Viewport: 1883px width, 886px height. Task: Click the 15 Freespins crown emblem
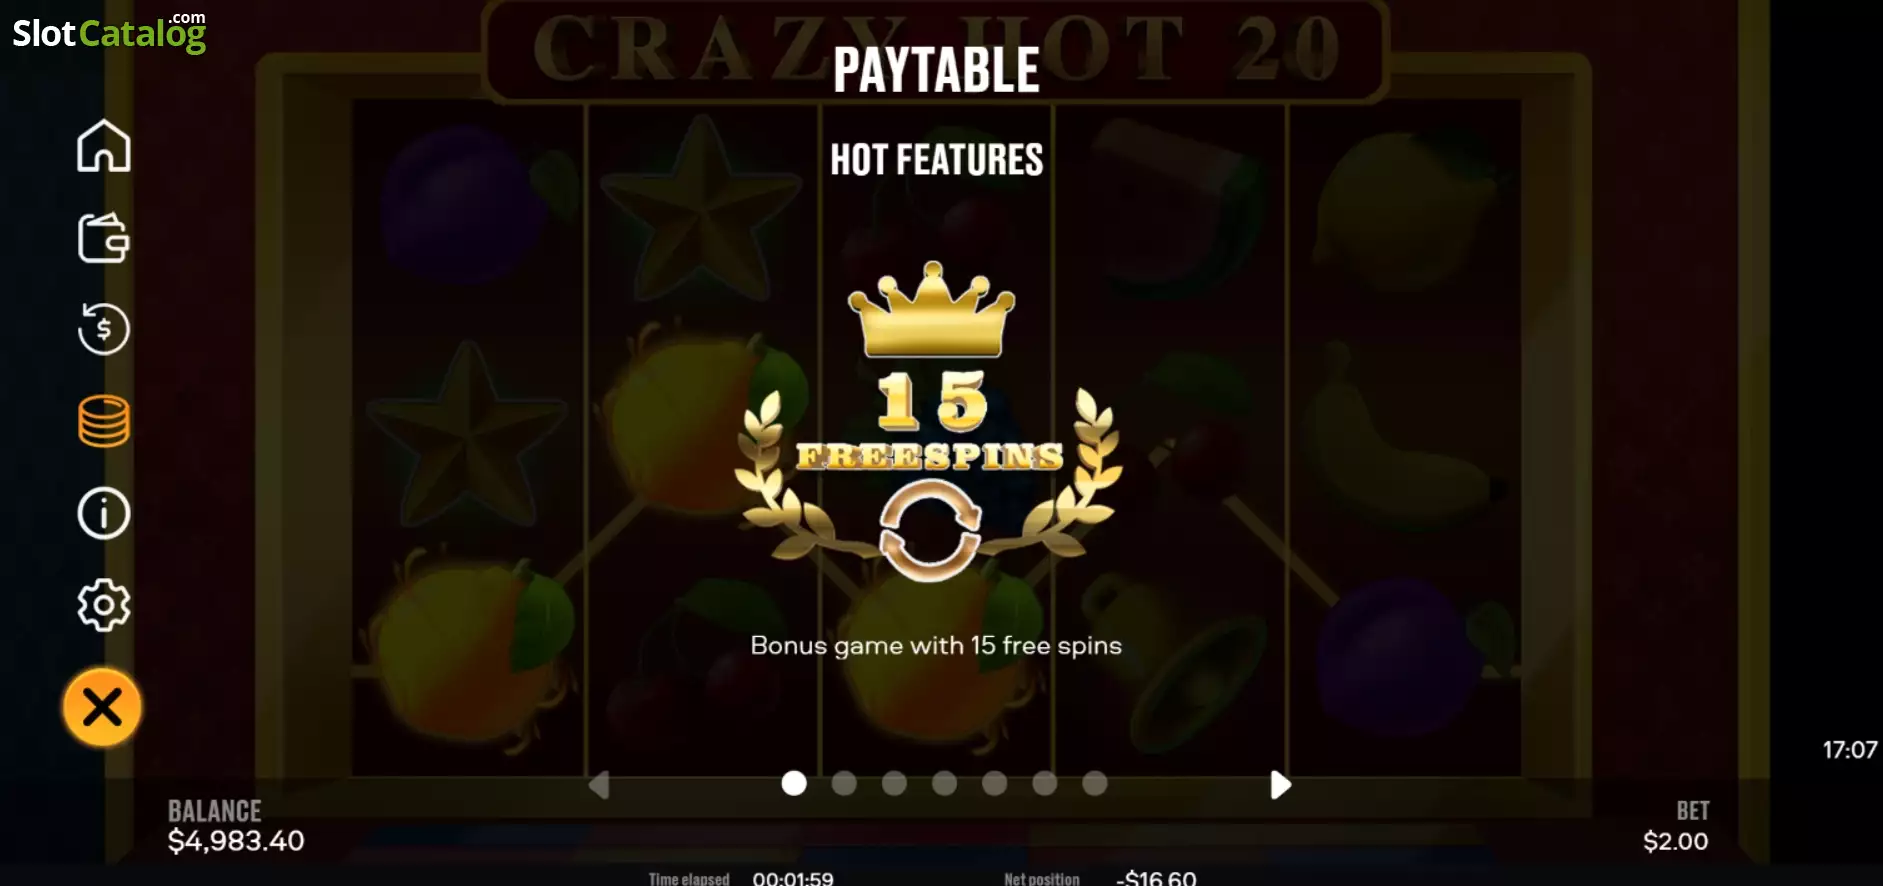(930, 421)
